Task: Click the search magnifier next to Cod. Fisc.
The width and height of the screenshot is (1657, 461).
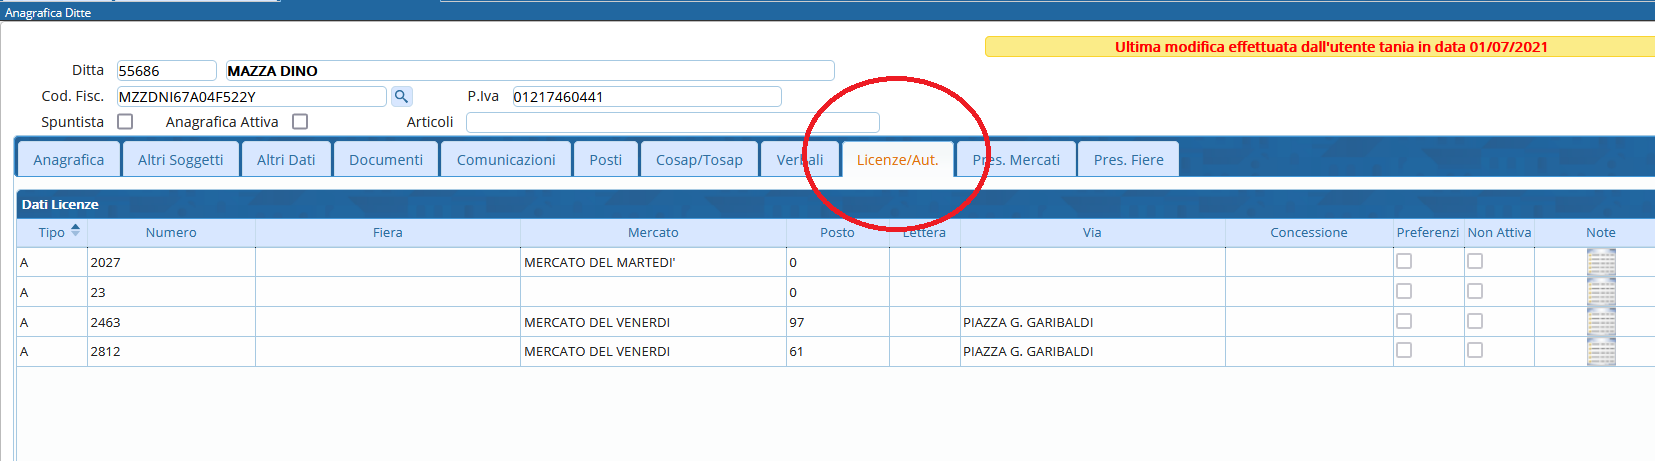Action: click(401, 97)
